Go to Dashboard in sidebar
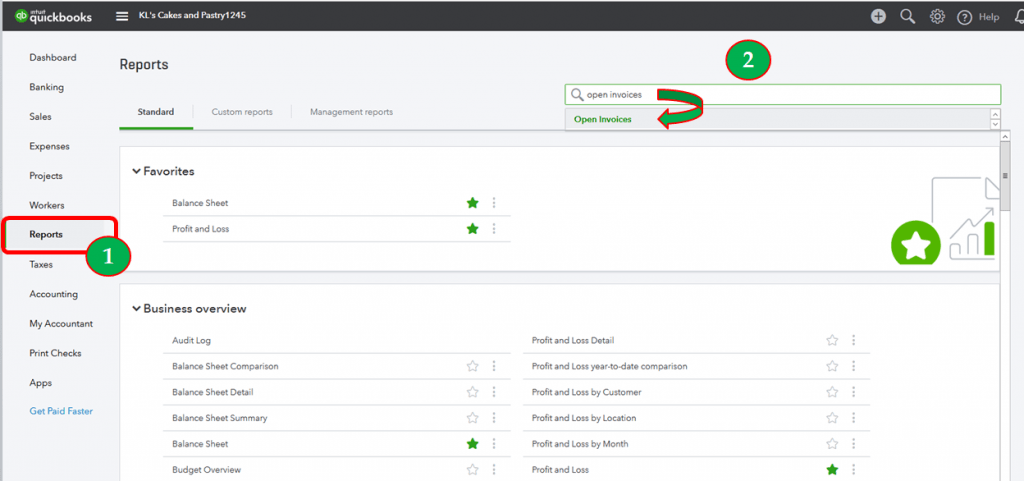The width and height of the screenshot is (1024, 481). pos(53,57)
